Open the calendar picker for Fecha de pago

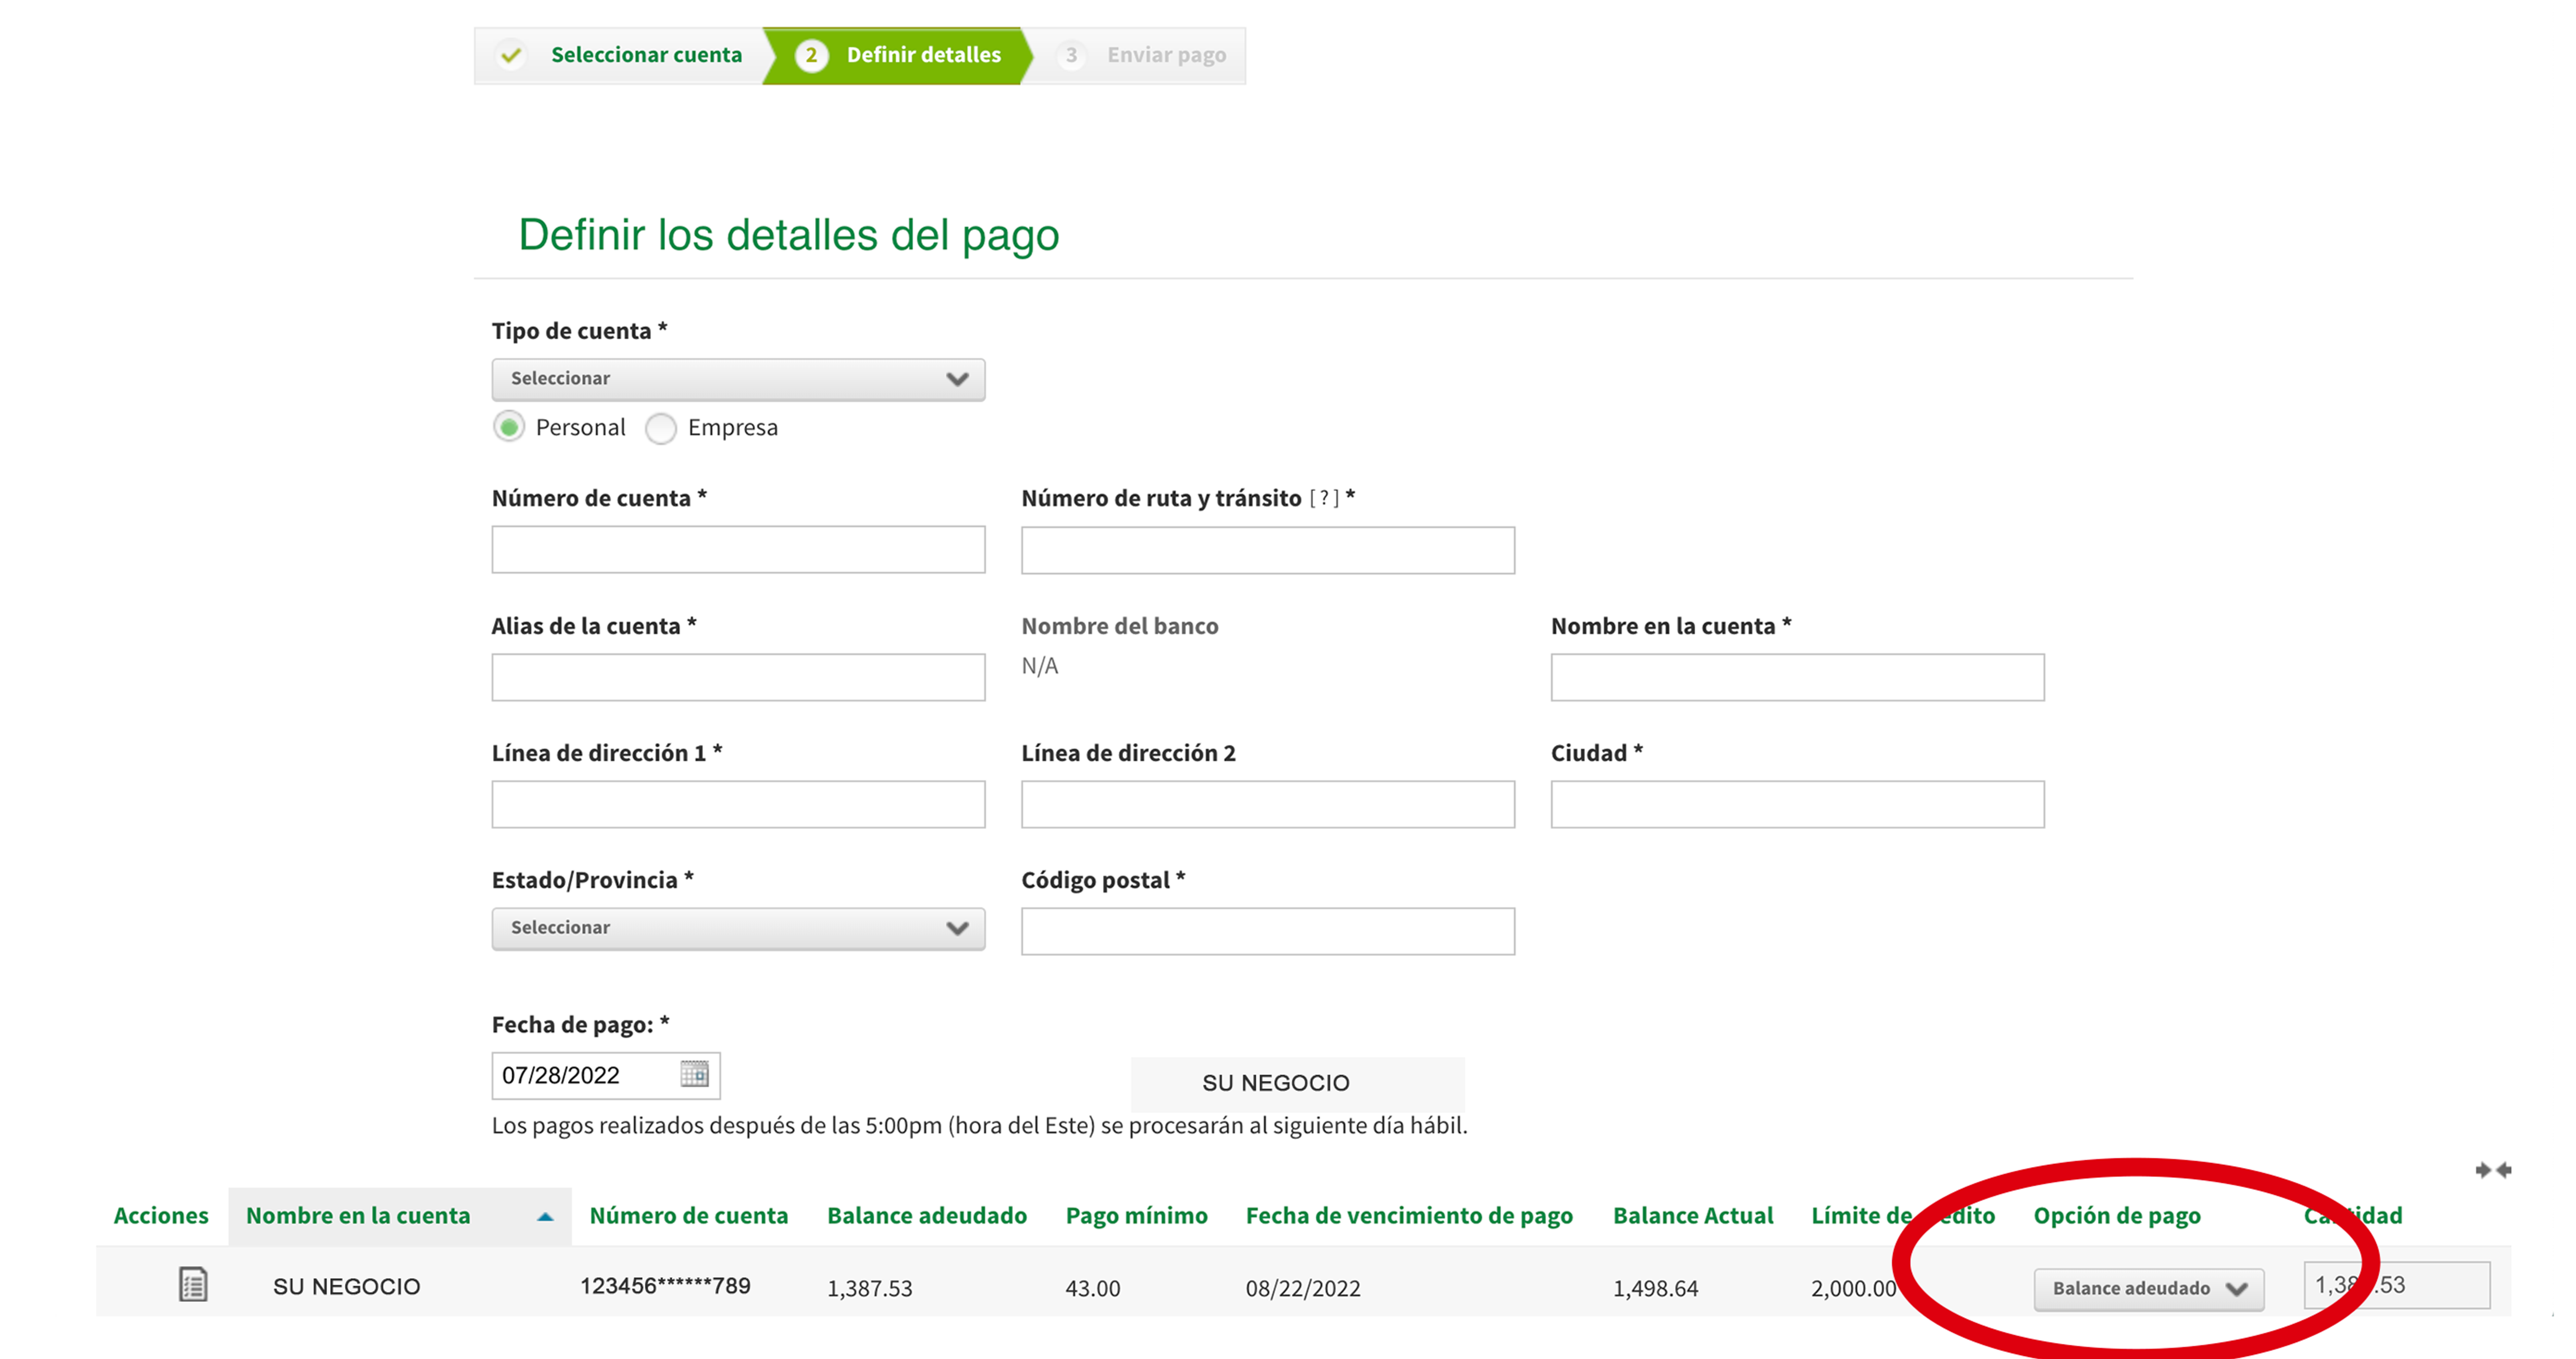click(x=694, y=1074)
